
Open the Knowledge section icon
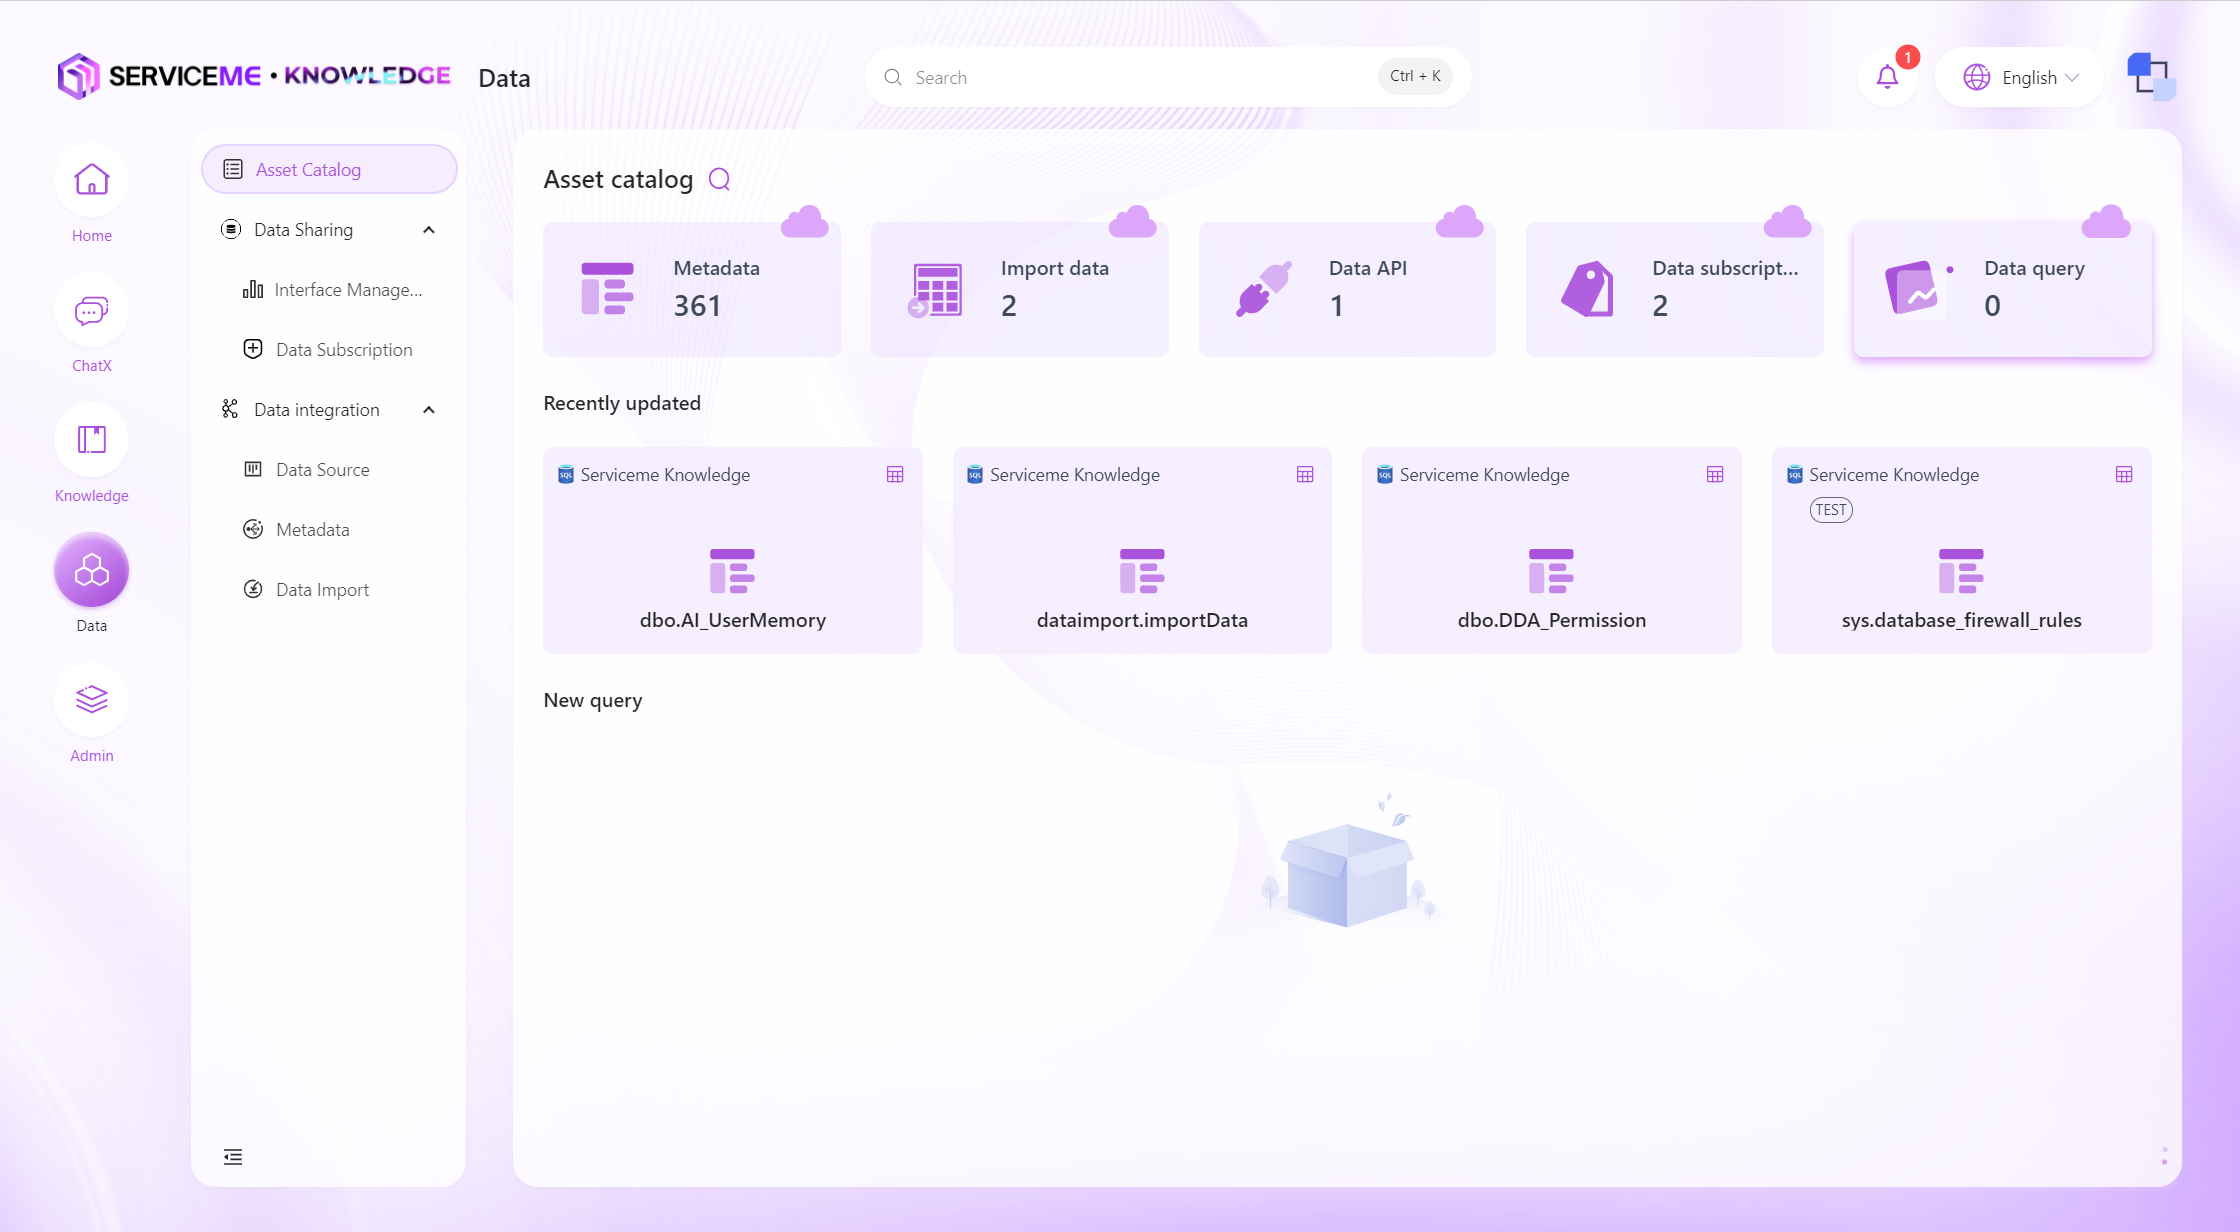pyautogui.click(x=91, y=440)
